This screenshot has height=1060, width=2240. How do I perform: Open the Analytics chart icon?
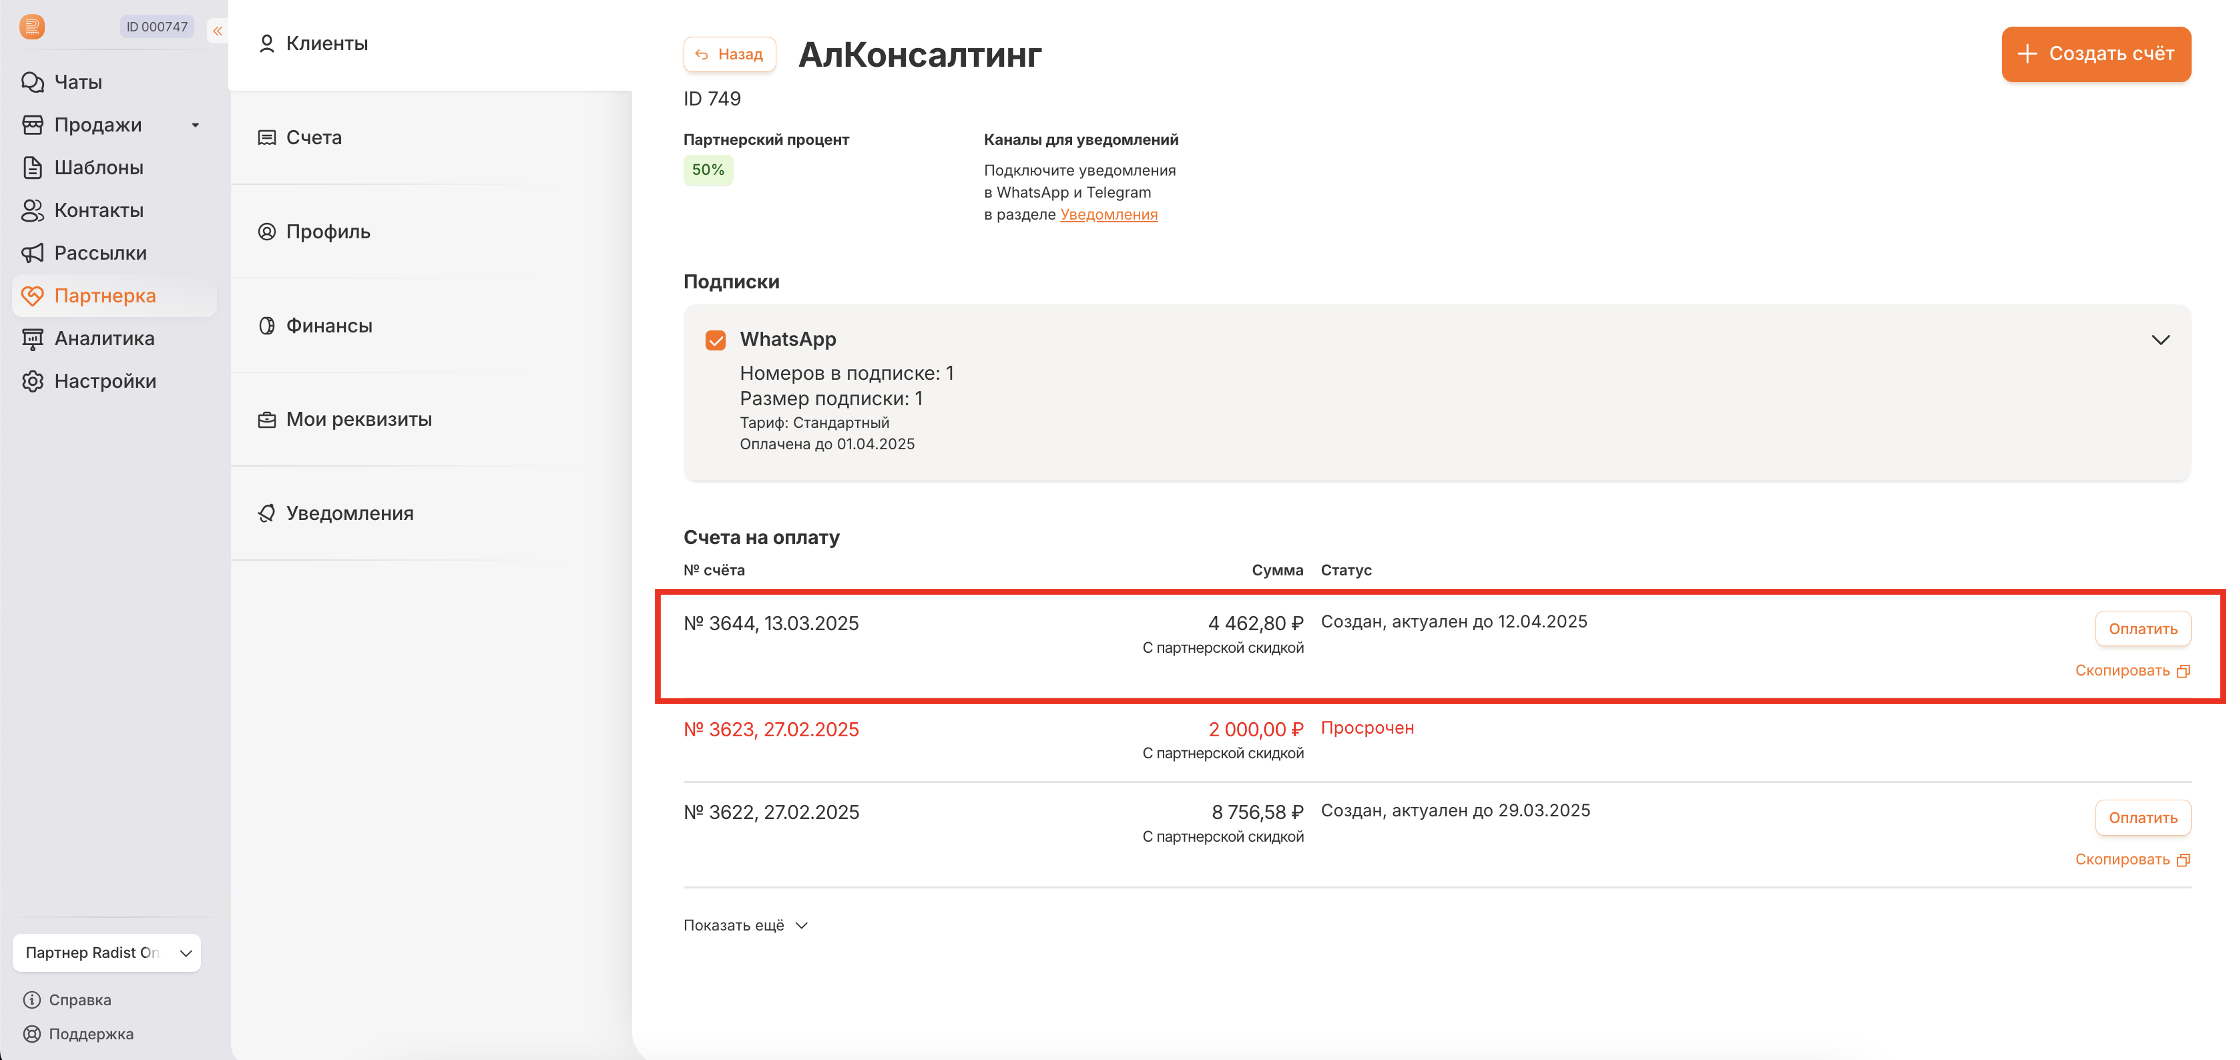(x=33, y=339)
